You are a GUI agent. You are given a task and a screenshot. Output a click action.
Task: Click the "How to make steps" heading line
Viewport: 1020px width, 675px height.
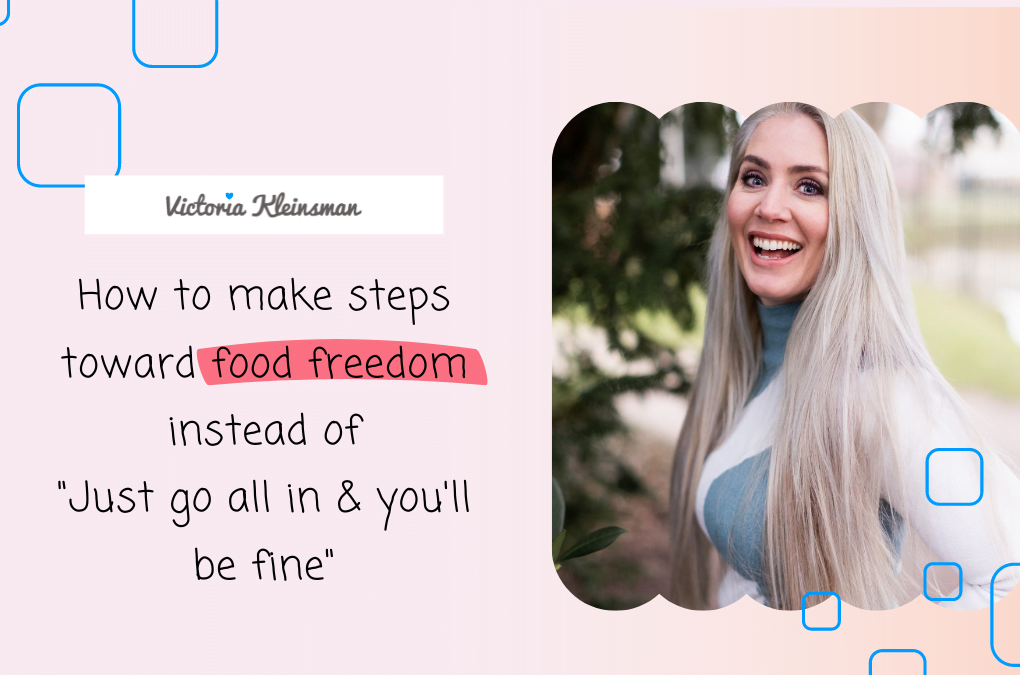click(x=263, y=297)
